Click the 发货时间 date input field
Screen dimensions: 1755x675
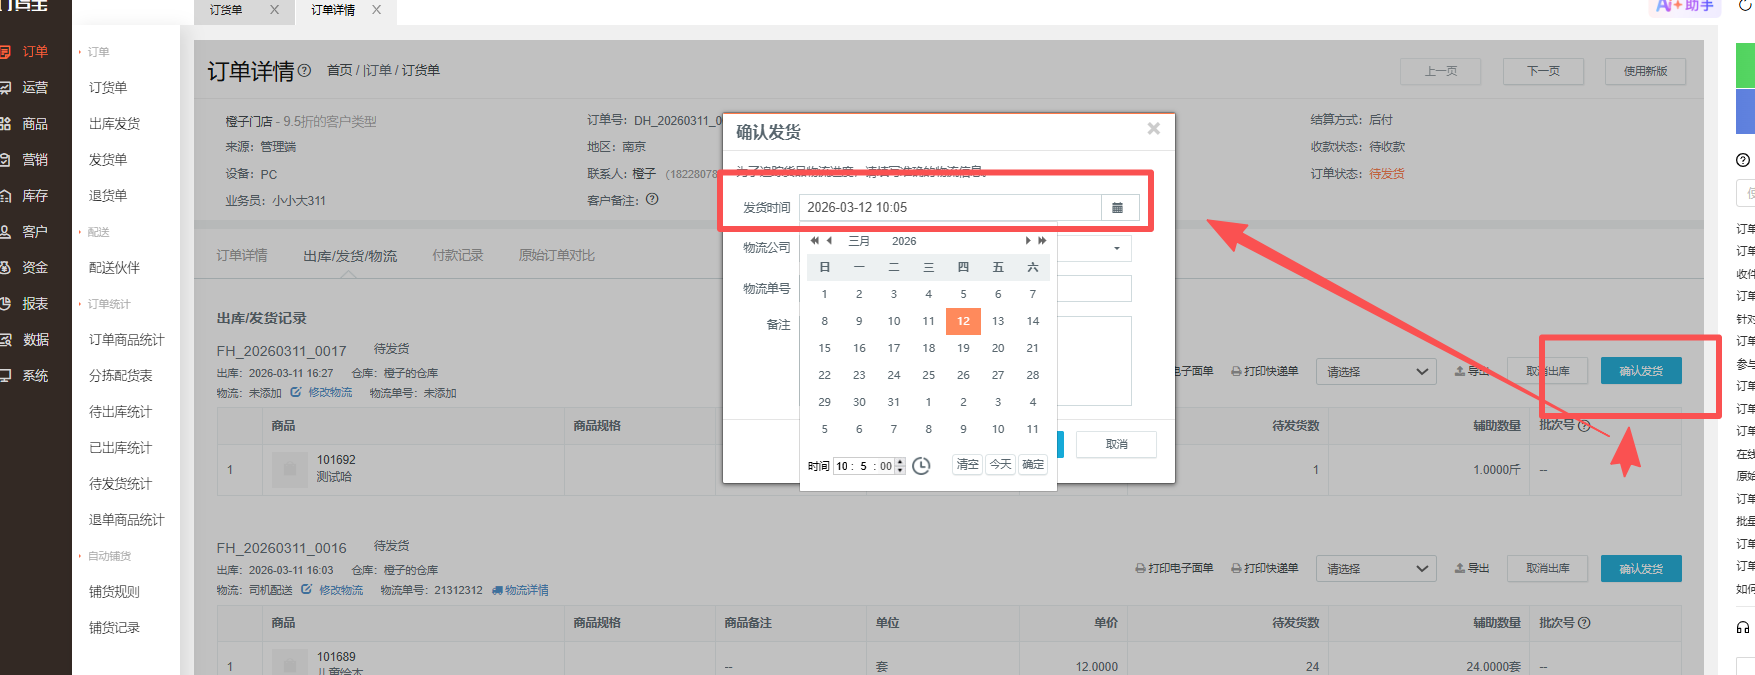tap(950, 208)
